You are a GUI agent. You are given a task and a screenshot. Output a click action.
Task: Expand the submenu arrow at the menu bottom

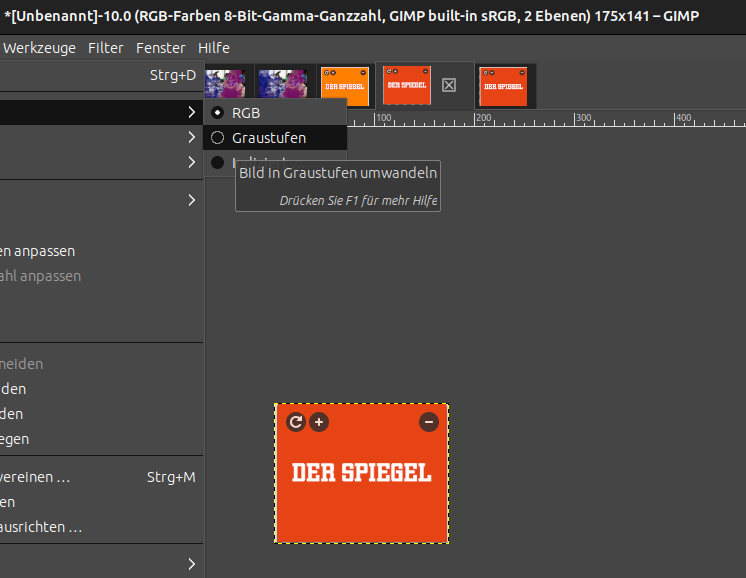(191, 564)
